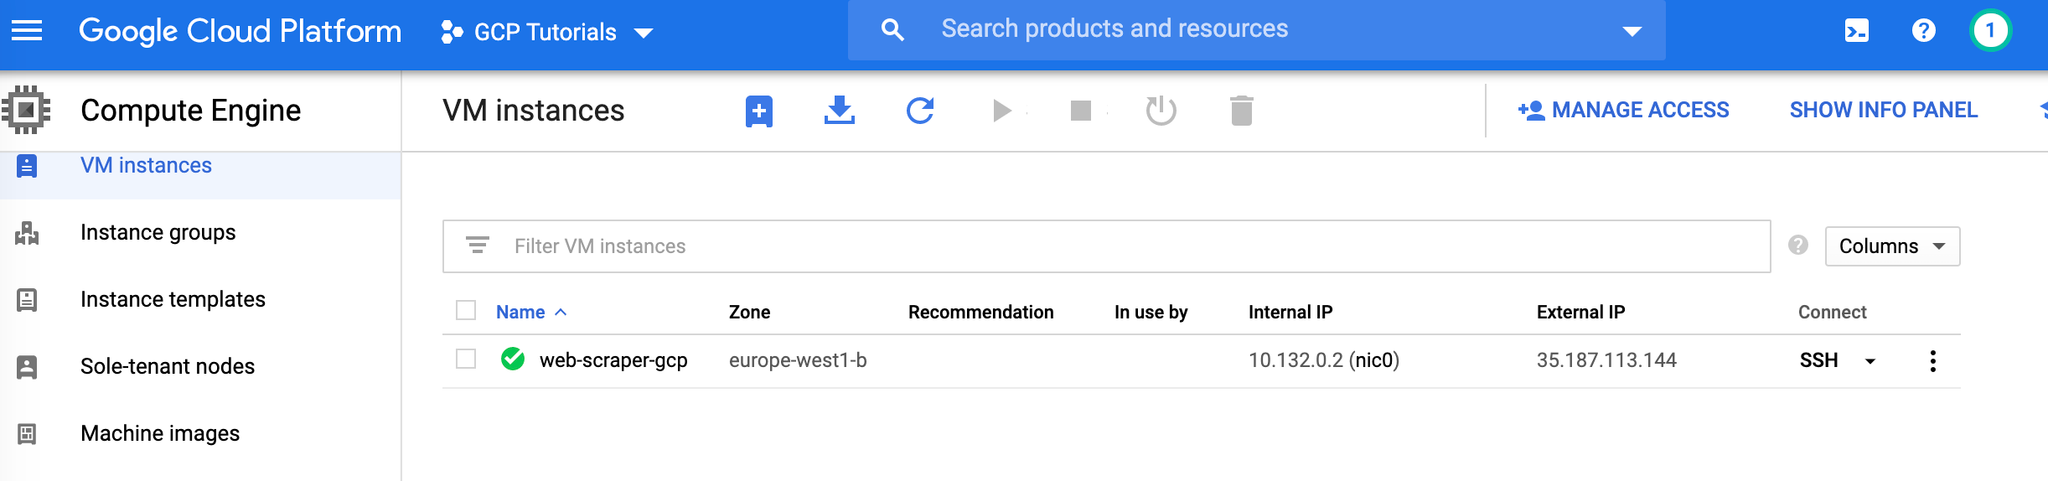Image resolution: width=2048 pixels, height=481 pixels.
Task: Open the hamburger navigation menu
Action: pyautogui.click(x=26, y=31)
